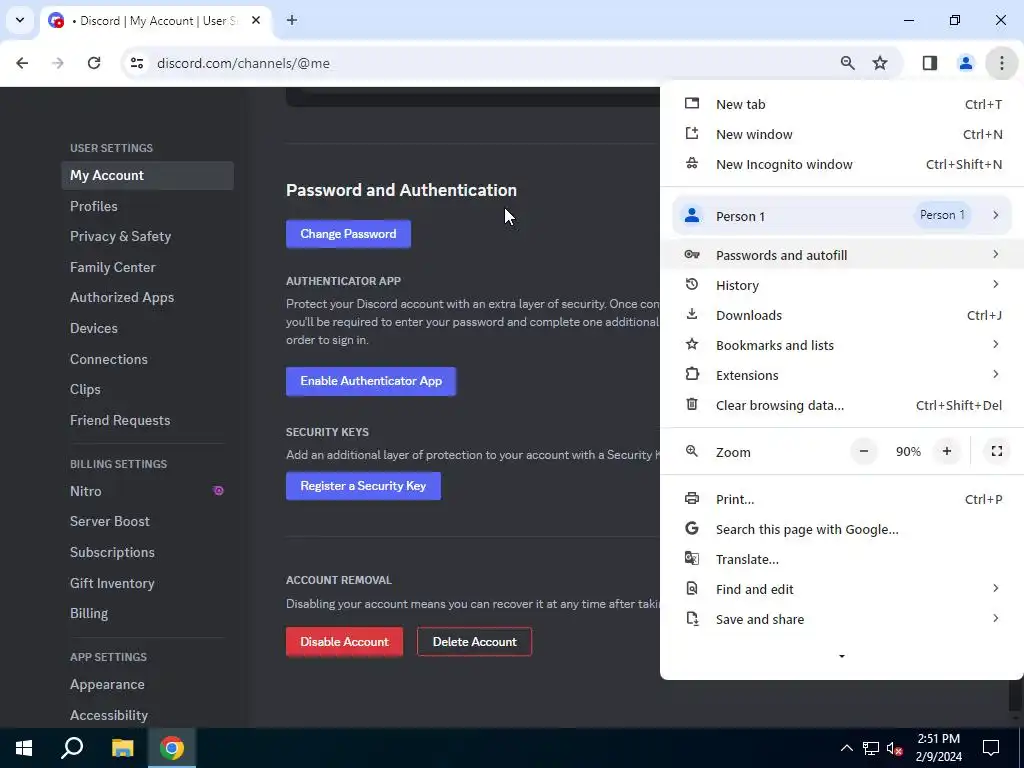
Task: Open Nitro billing settings
Action: pyautogui.click(x=148, y=491)
